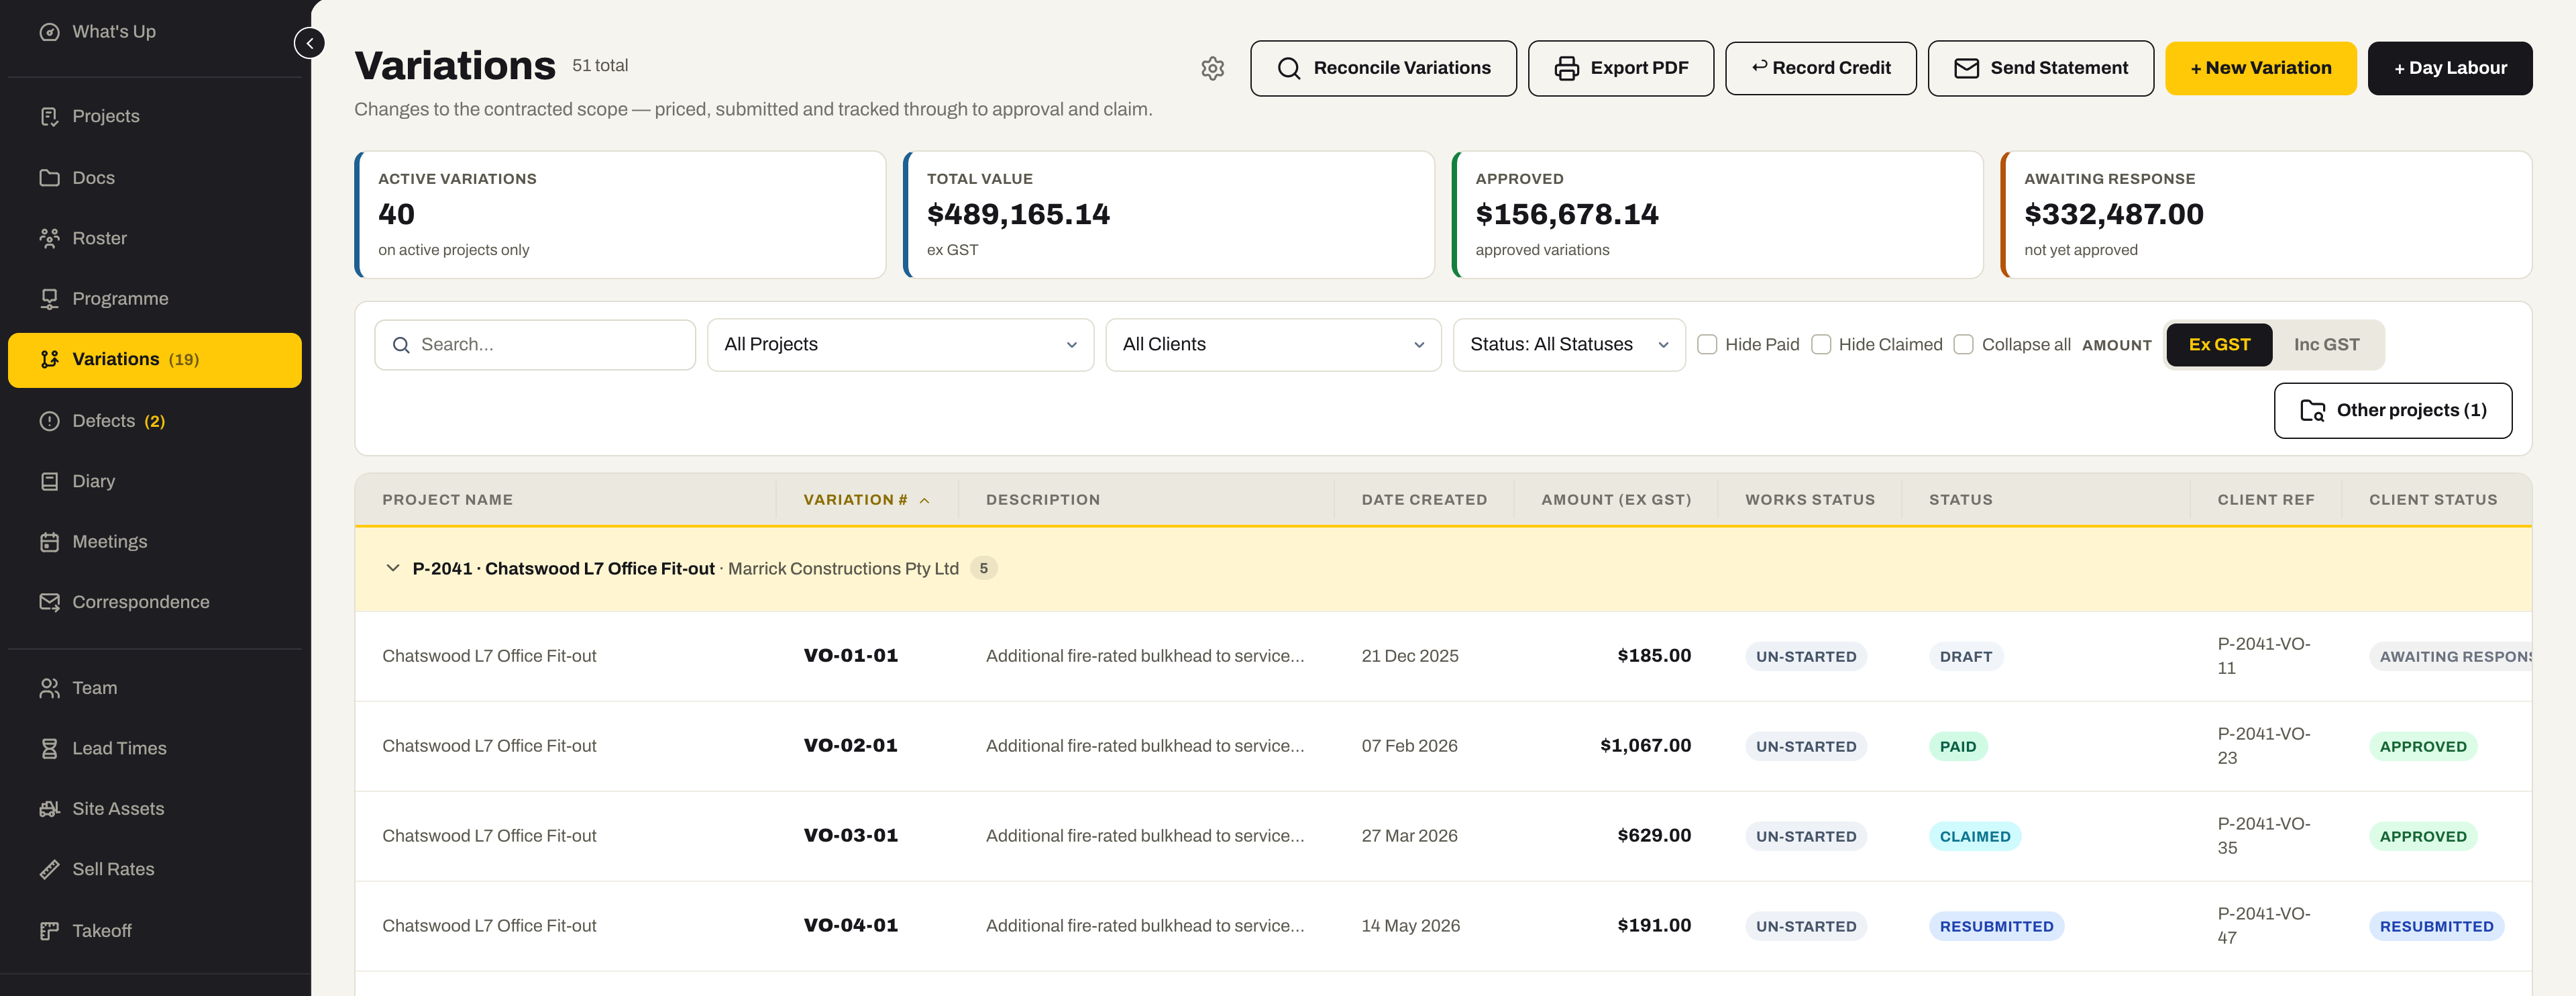Open the Team users icon
2576x996 pixels.
coord(49,688)
